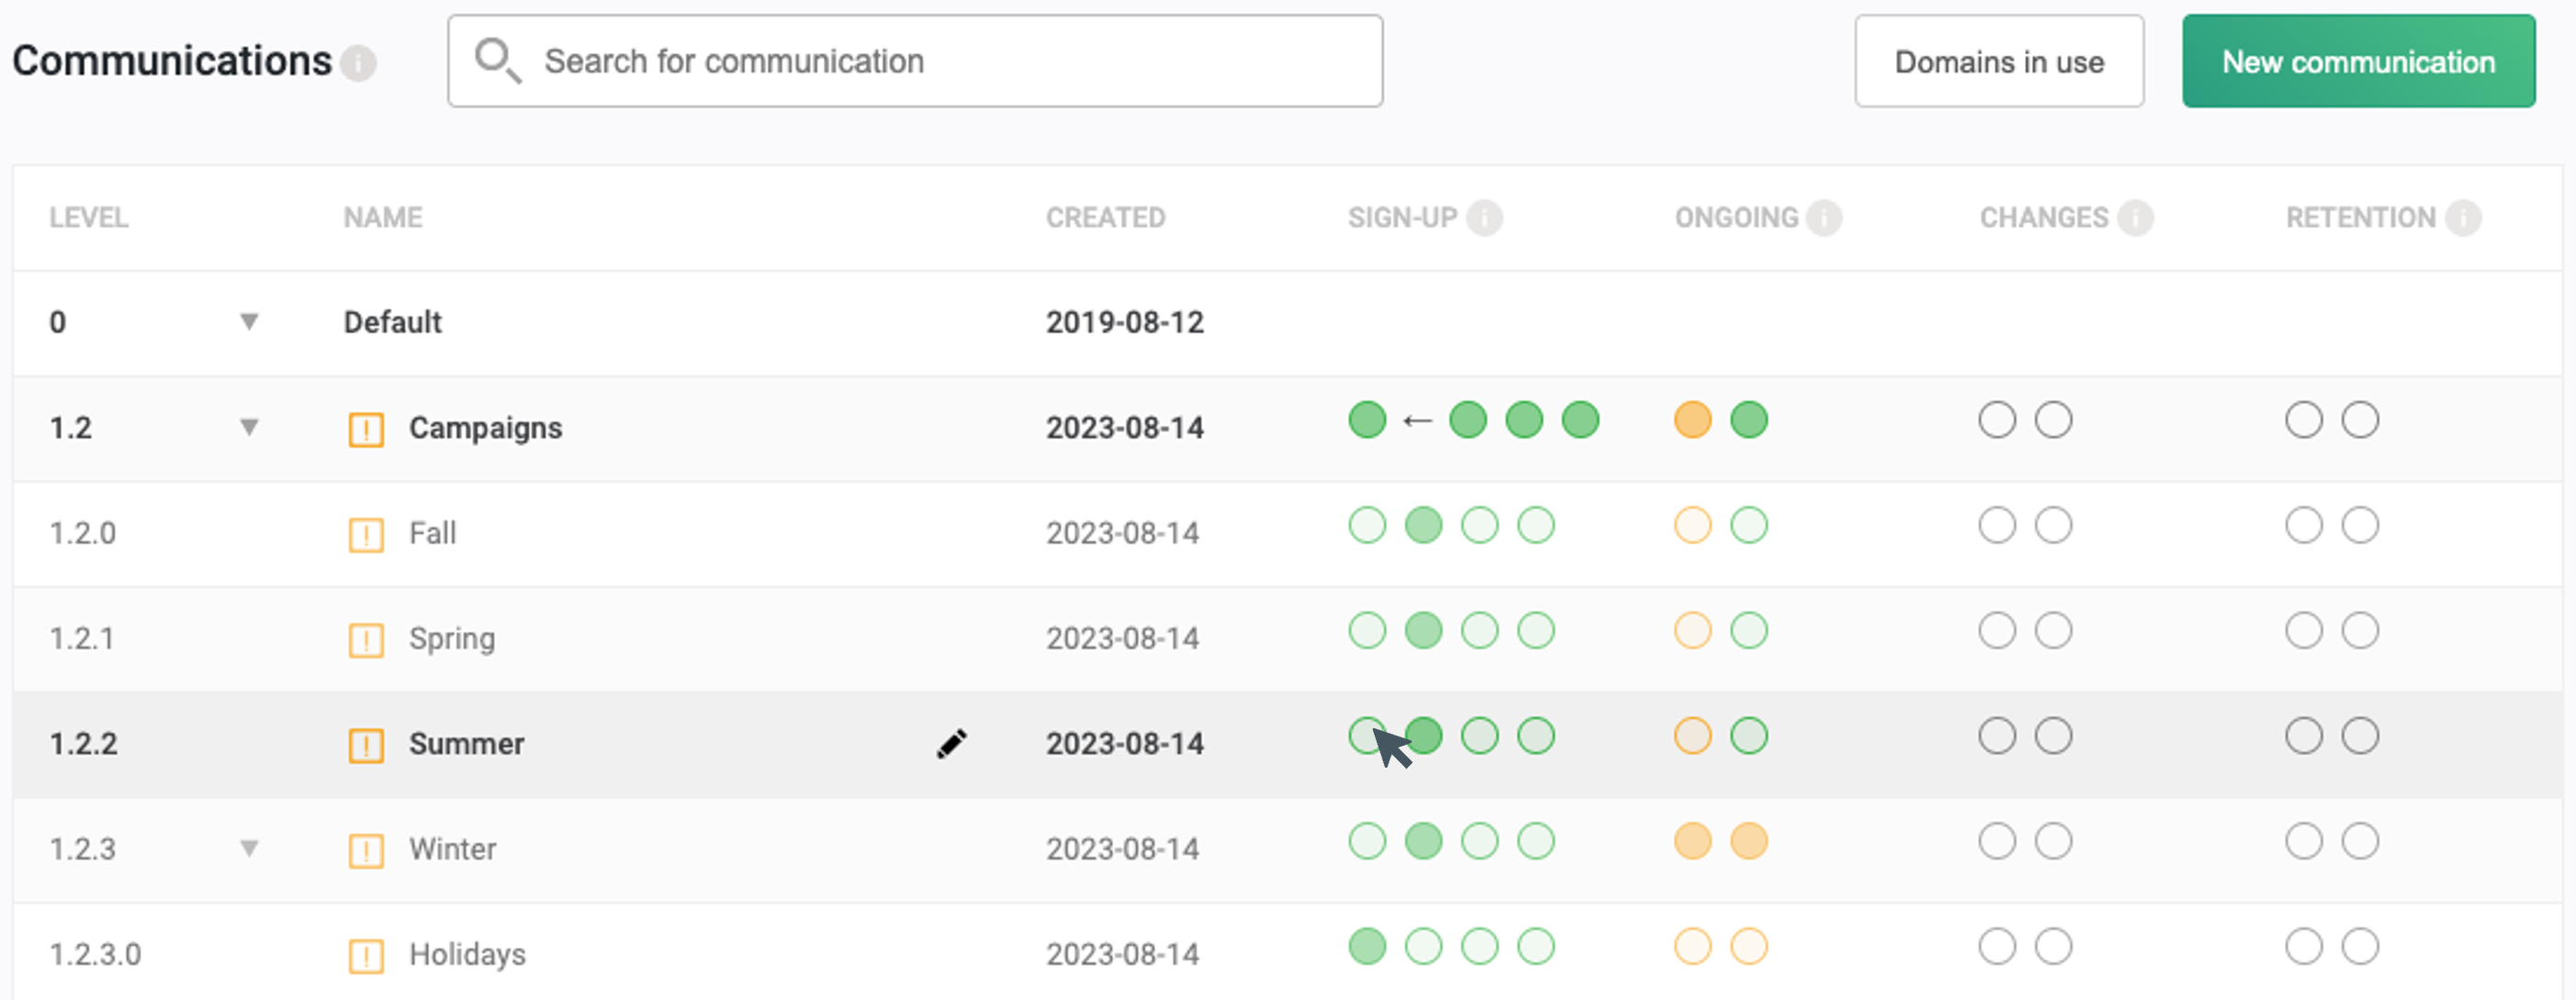The image size is (2576, 1000).
Task: Click the CREATED column header
Action: point(1105,217)
